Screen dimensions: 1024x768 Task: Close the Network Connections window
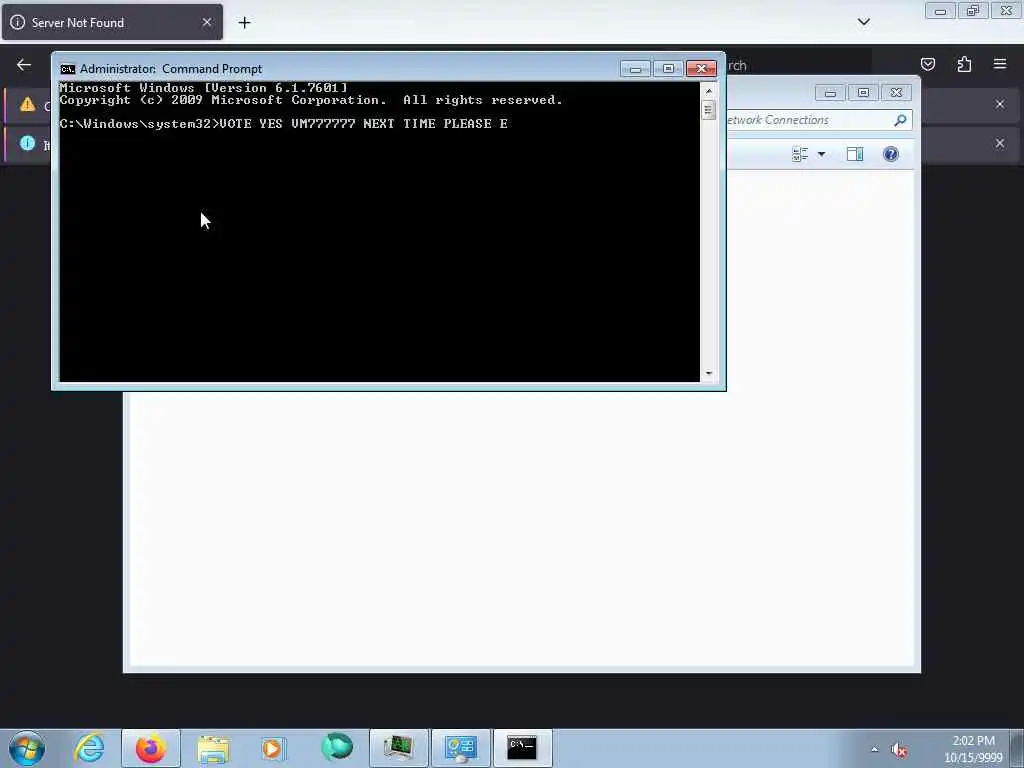point(897,93)
